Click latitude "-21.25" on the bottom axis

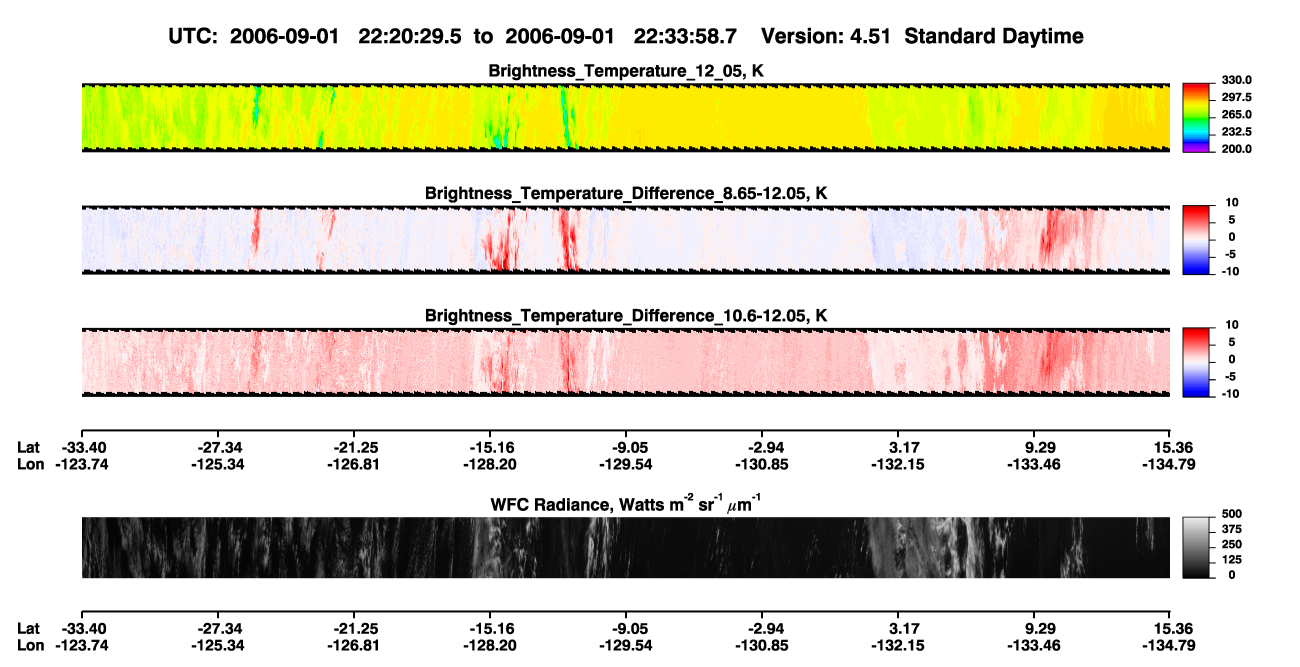(356, 628)
